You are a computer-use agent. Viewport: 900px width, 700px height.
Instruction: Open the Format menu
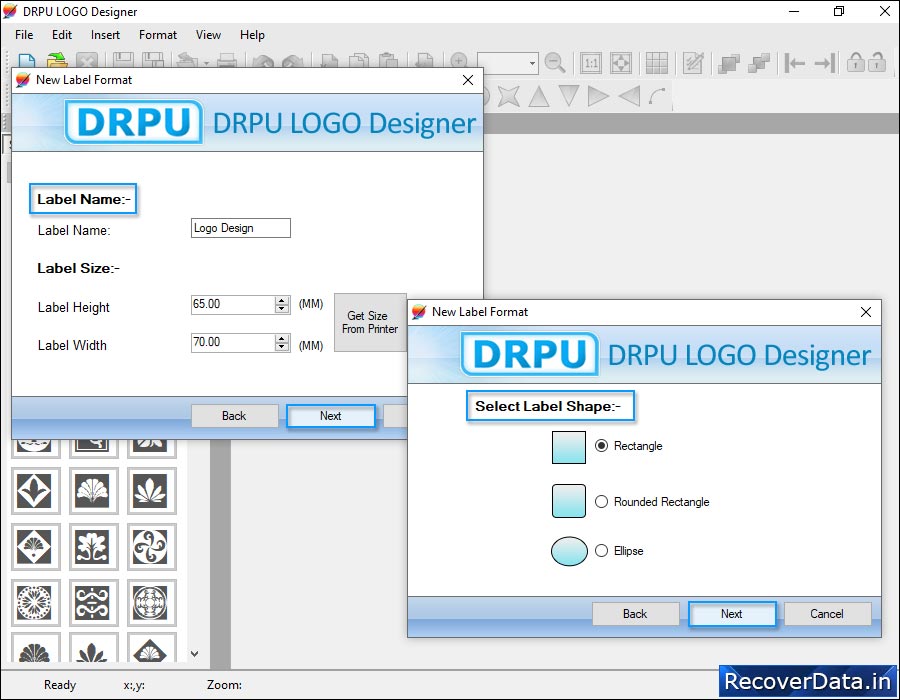[158, 35]
